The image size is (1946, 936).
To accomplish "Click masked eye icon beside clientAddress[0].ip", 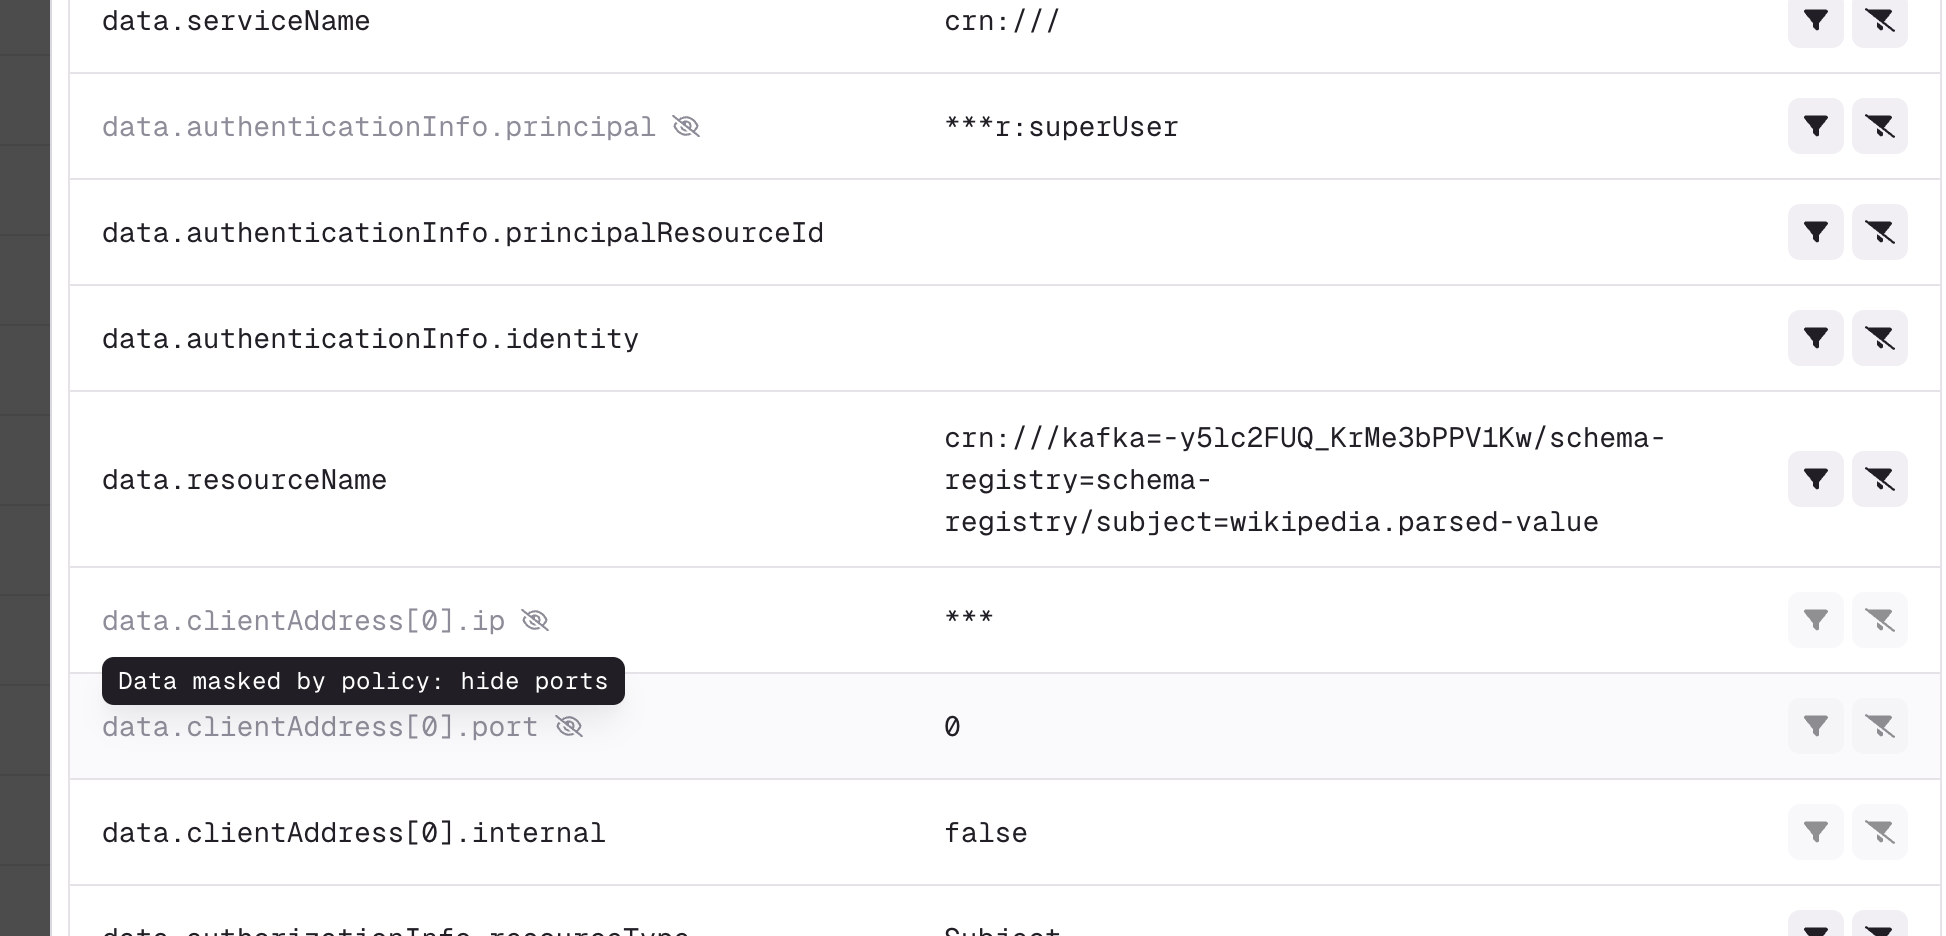I will 535,620.
